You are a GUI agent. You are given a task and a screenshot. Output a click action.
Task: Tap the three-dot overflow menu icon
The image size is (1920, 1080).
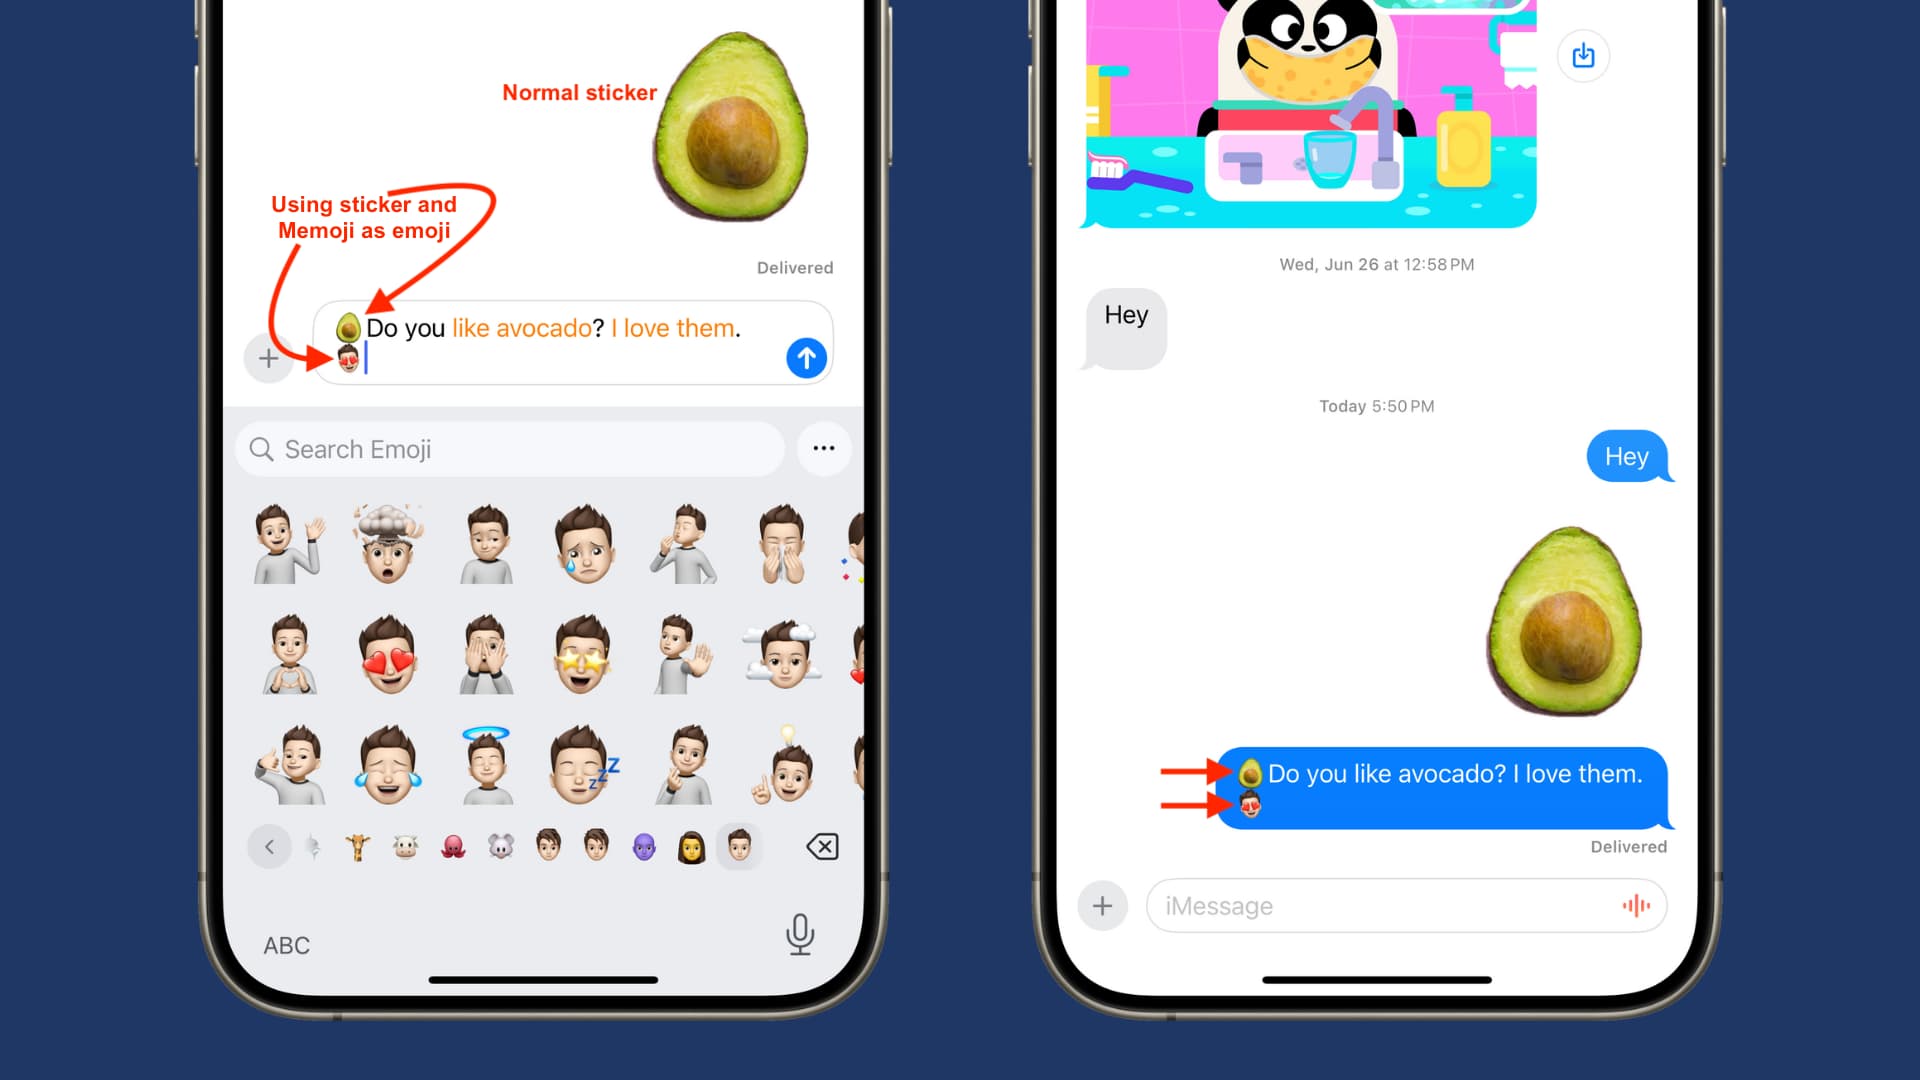[823, 448]
